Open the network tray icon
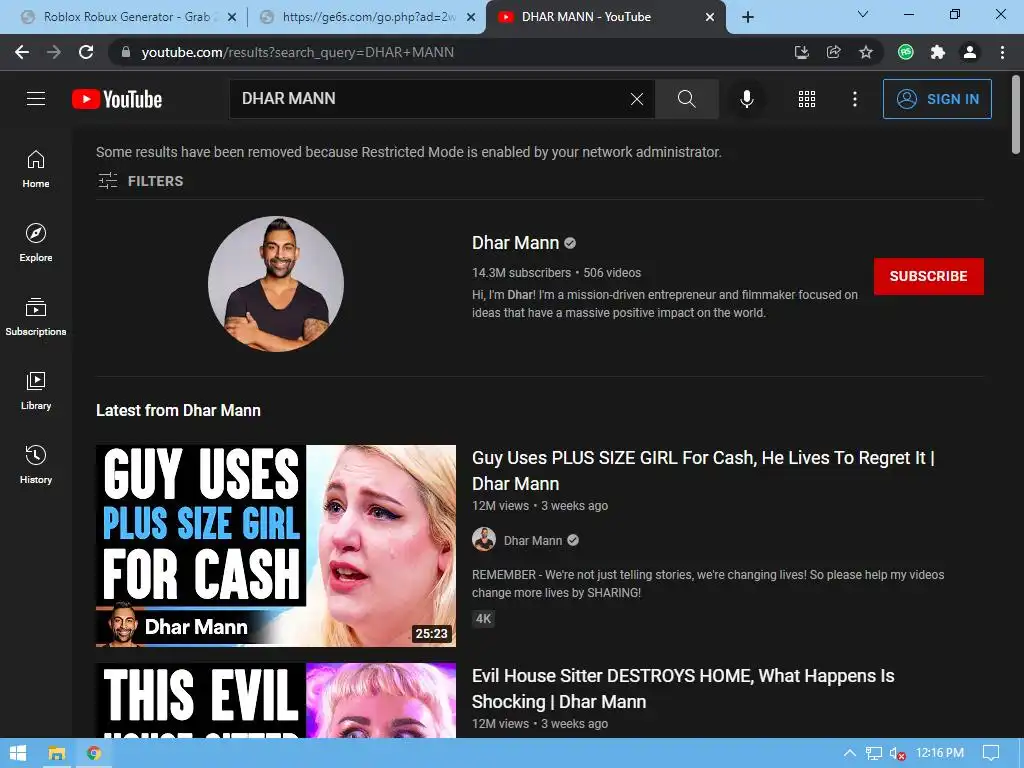This screenshot has height=768, width=1024. tap(874, 753)
